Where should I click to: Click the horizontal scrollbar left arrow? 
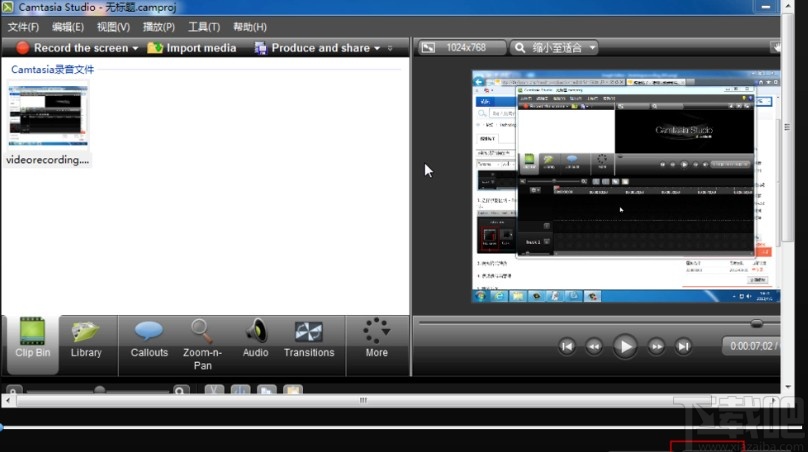click(8, 400)
